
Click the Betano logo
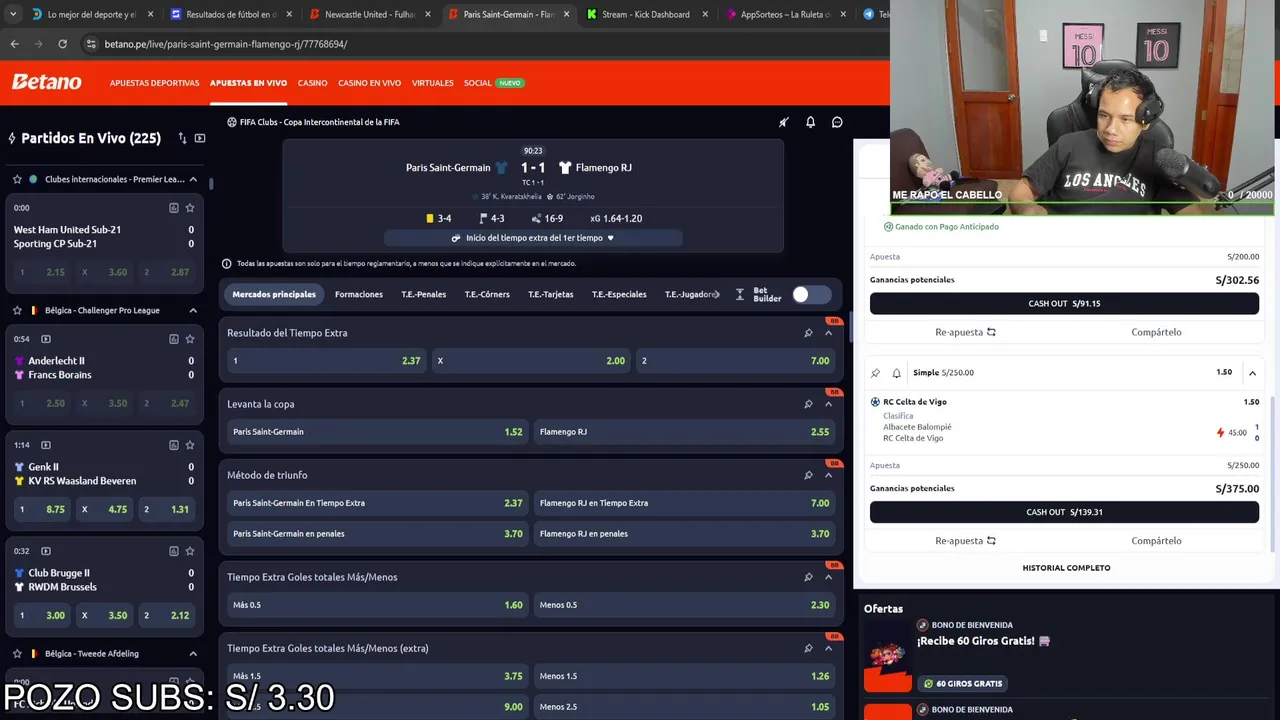[x=47, y=82]
